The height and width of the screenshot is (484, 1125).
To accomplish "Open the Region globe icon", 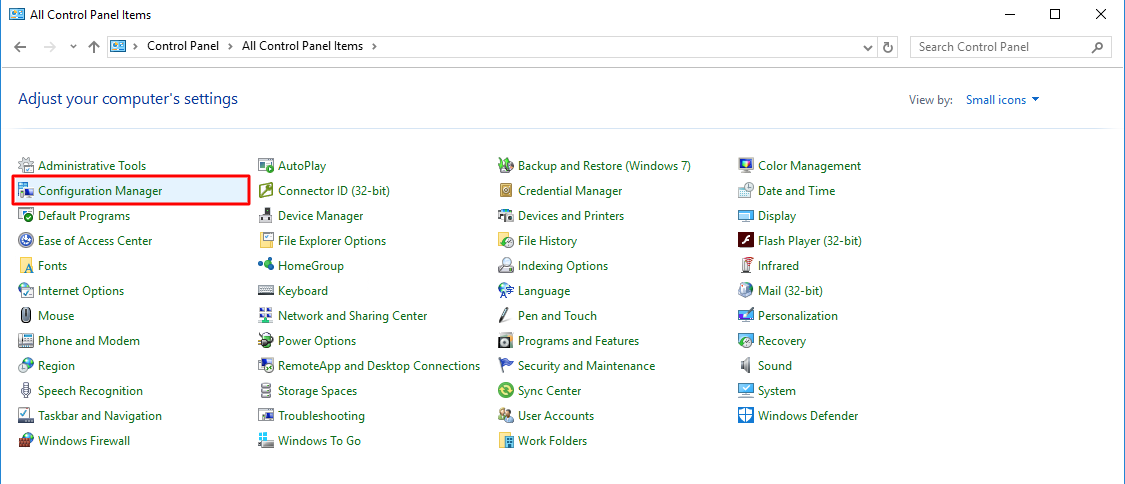I will 26,366.
